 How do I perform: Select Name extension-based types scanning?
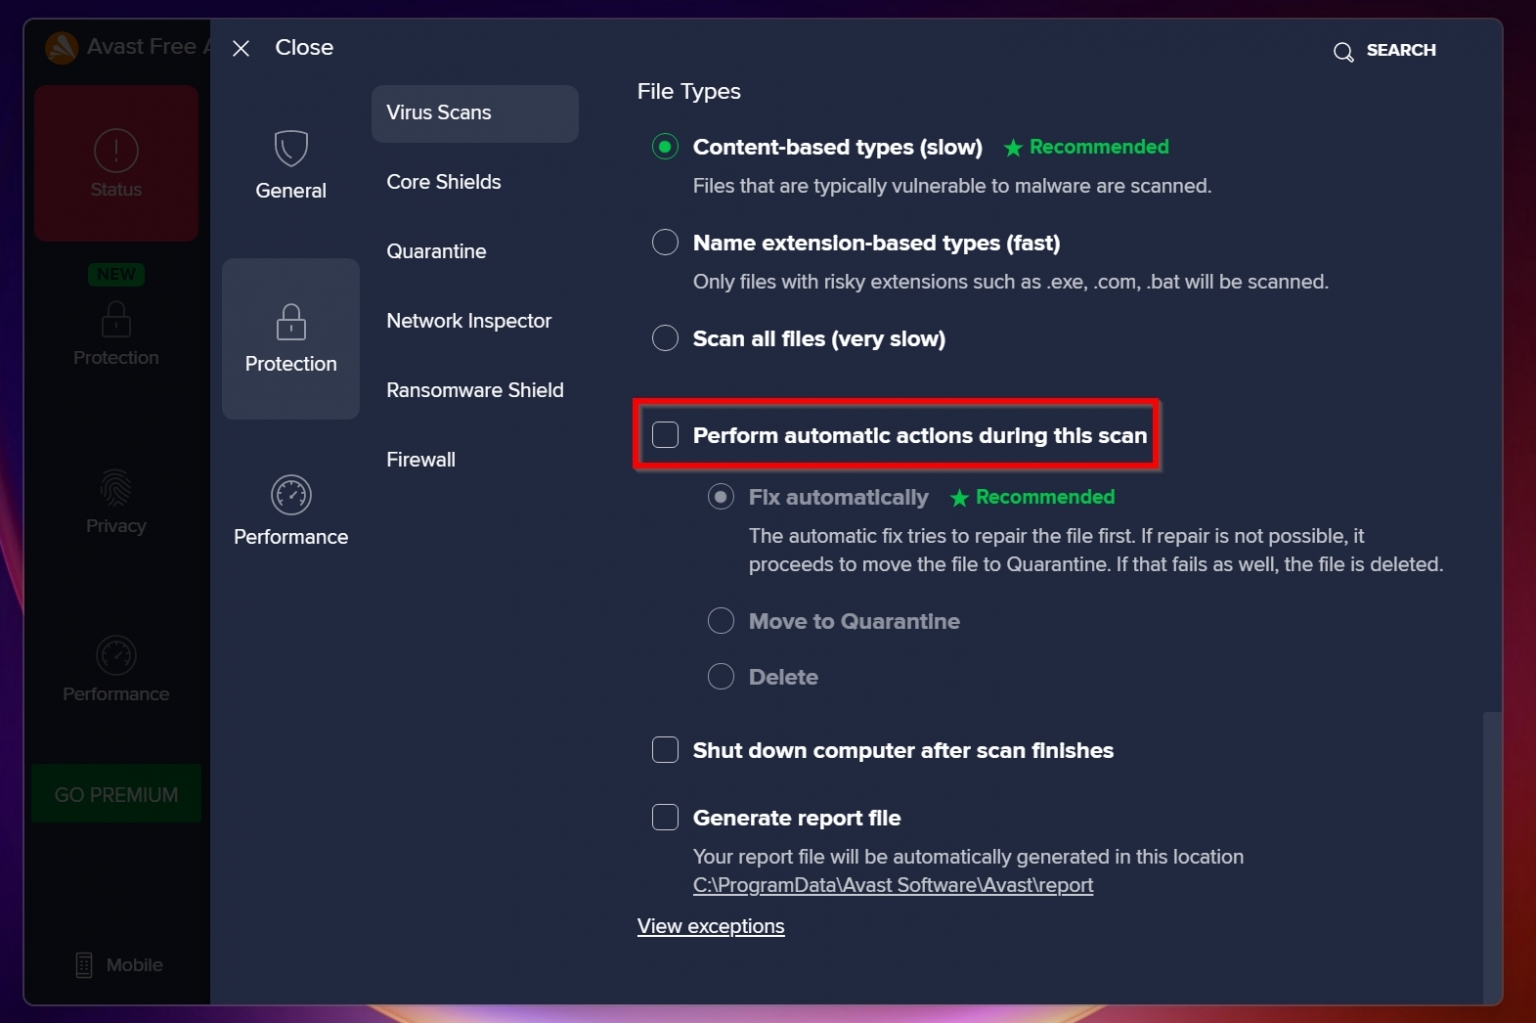665,241
